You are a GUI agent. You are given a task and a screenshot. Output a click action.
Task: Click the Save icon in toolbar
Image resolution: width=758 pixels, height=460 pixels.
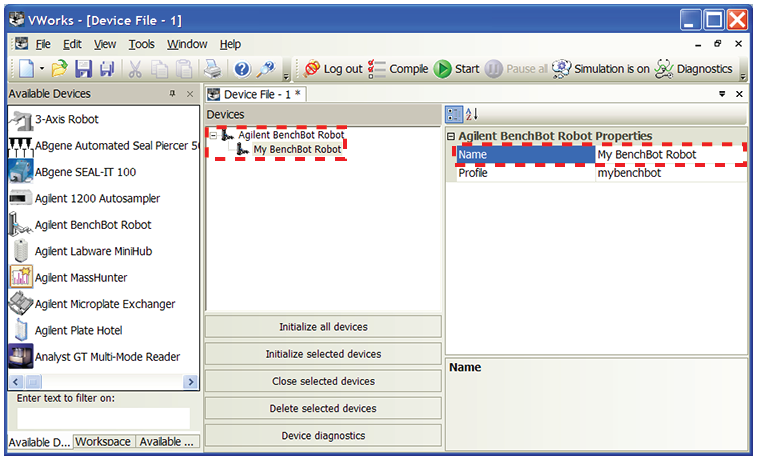click(84, 69)
